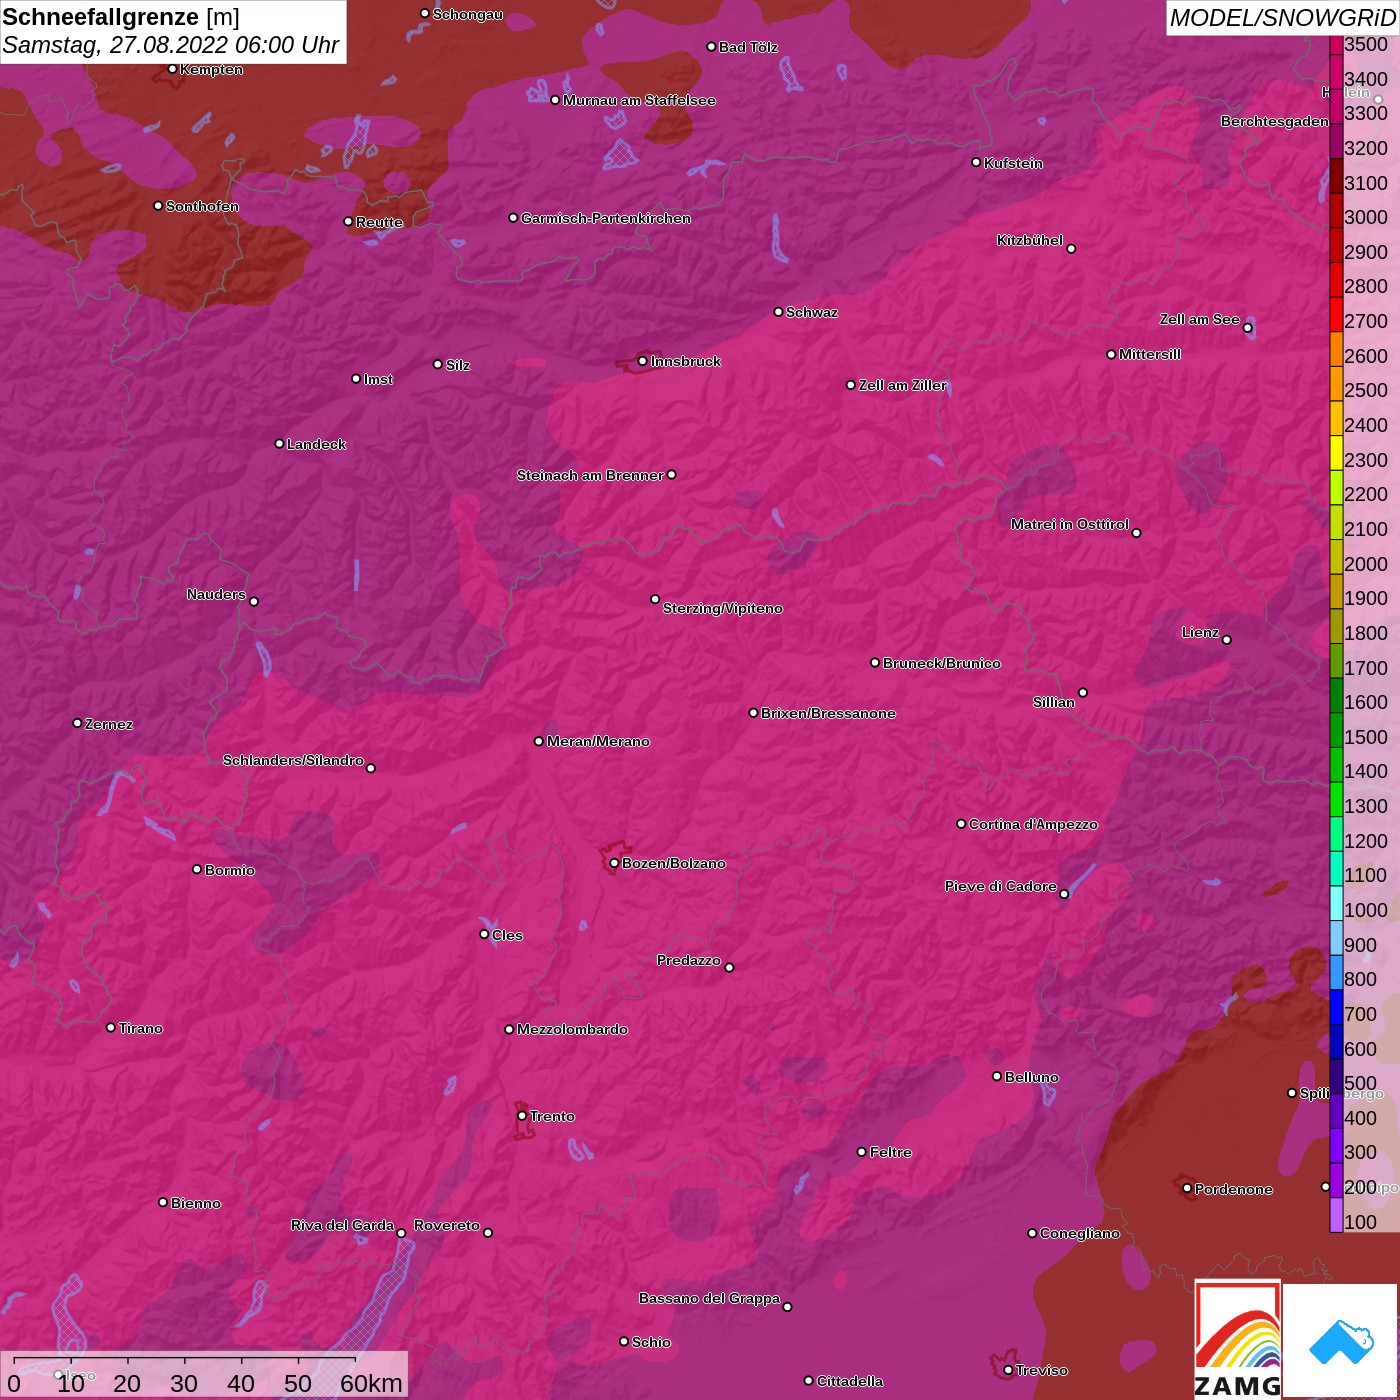Click the Zell am See marker dot
This screenshot has height=1400, width=1400.
(x=1247, y=328)
